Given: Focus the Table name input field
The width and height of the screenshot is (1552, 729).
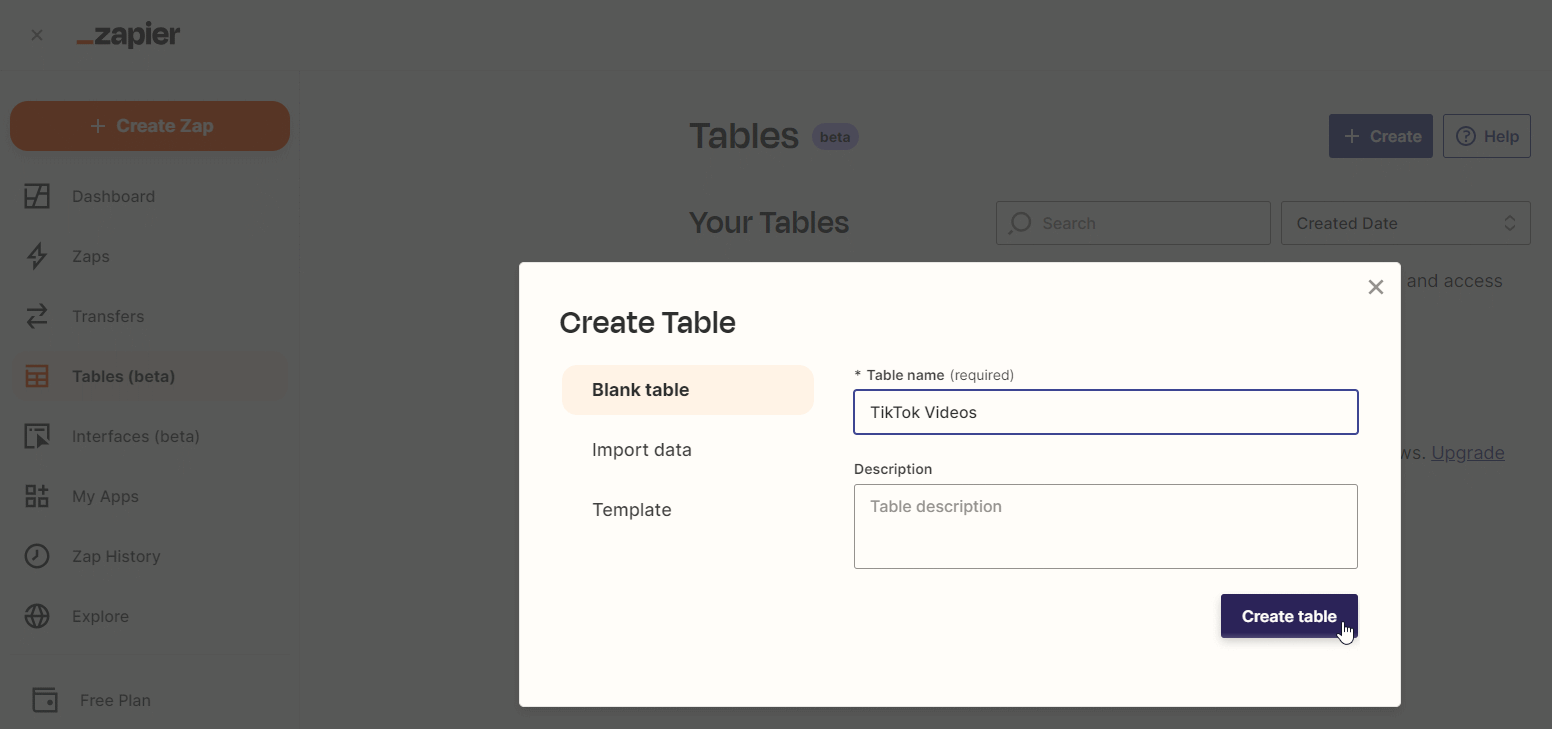Looking at the screenshot, I should coord(1105,412).
